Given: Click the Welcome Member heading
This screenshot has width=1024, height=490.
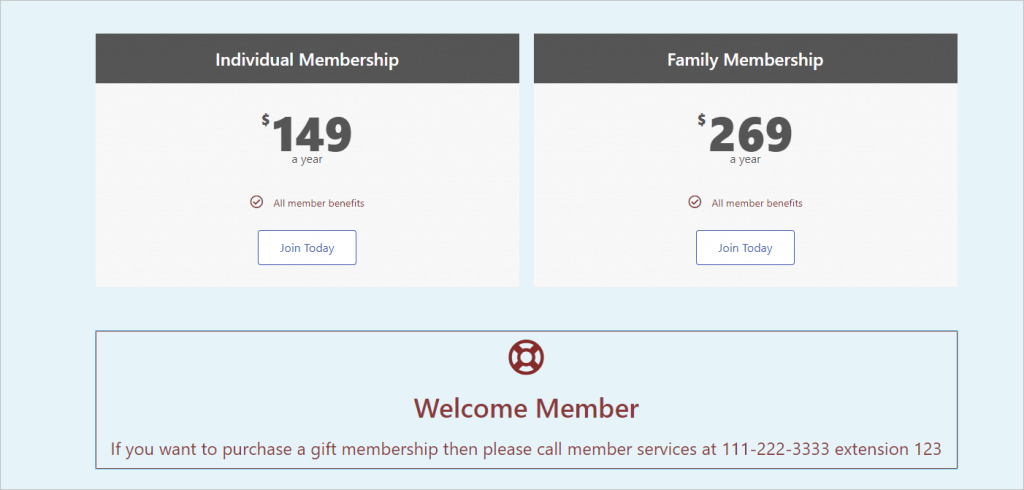Looking at the screenshot, I should (526, 408).
